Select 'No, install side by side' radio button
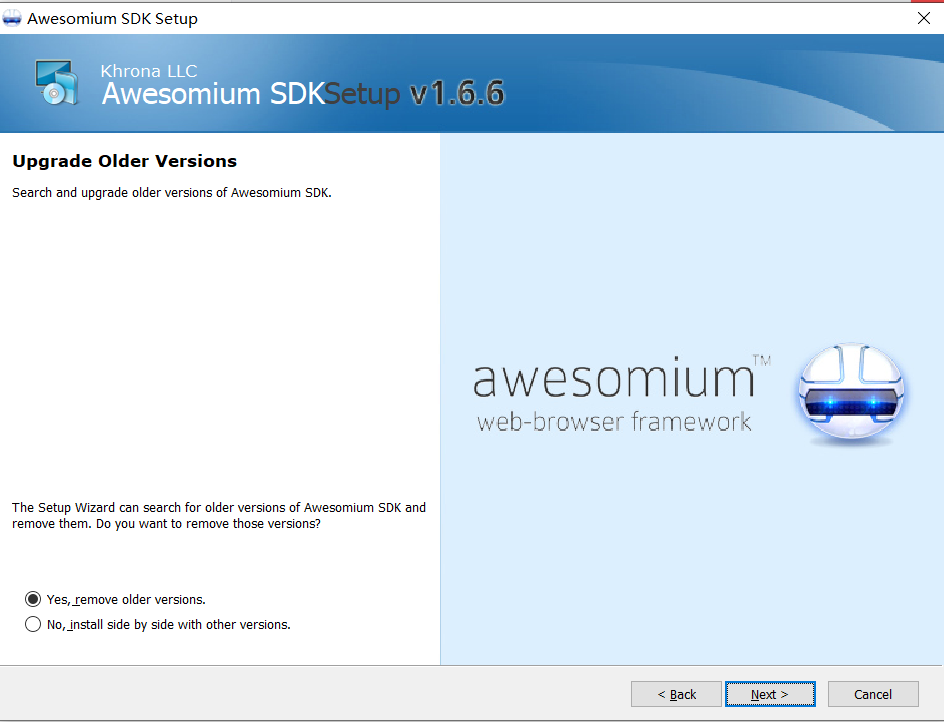Screen dimensions: 944x722 pos(33,624)
